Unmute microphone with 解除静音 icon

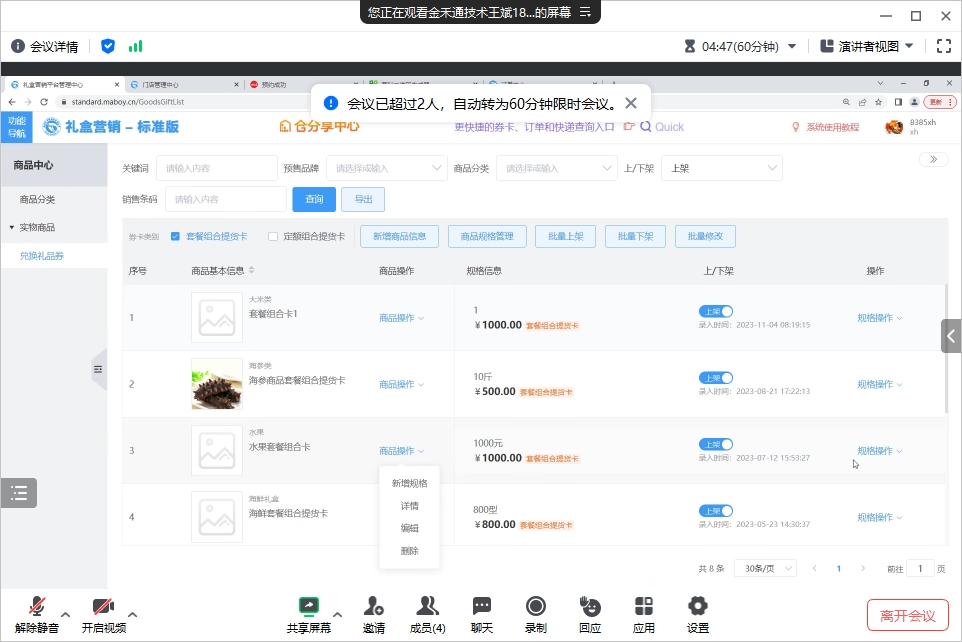click(x=37, y=606)
